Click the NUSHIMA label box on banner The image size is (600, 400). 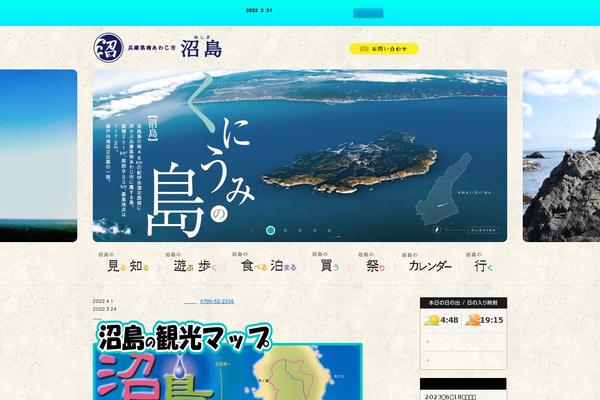[x=483, y=230]
